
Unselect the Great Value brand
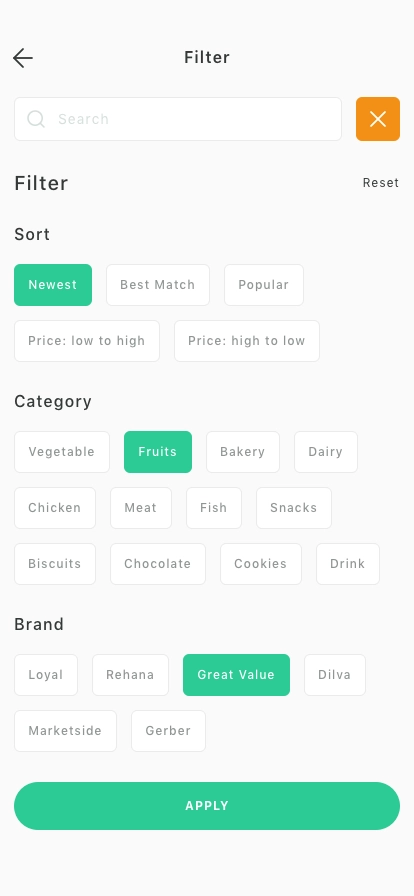(x=236, y=674)
